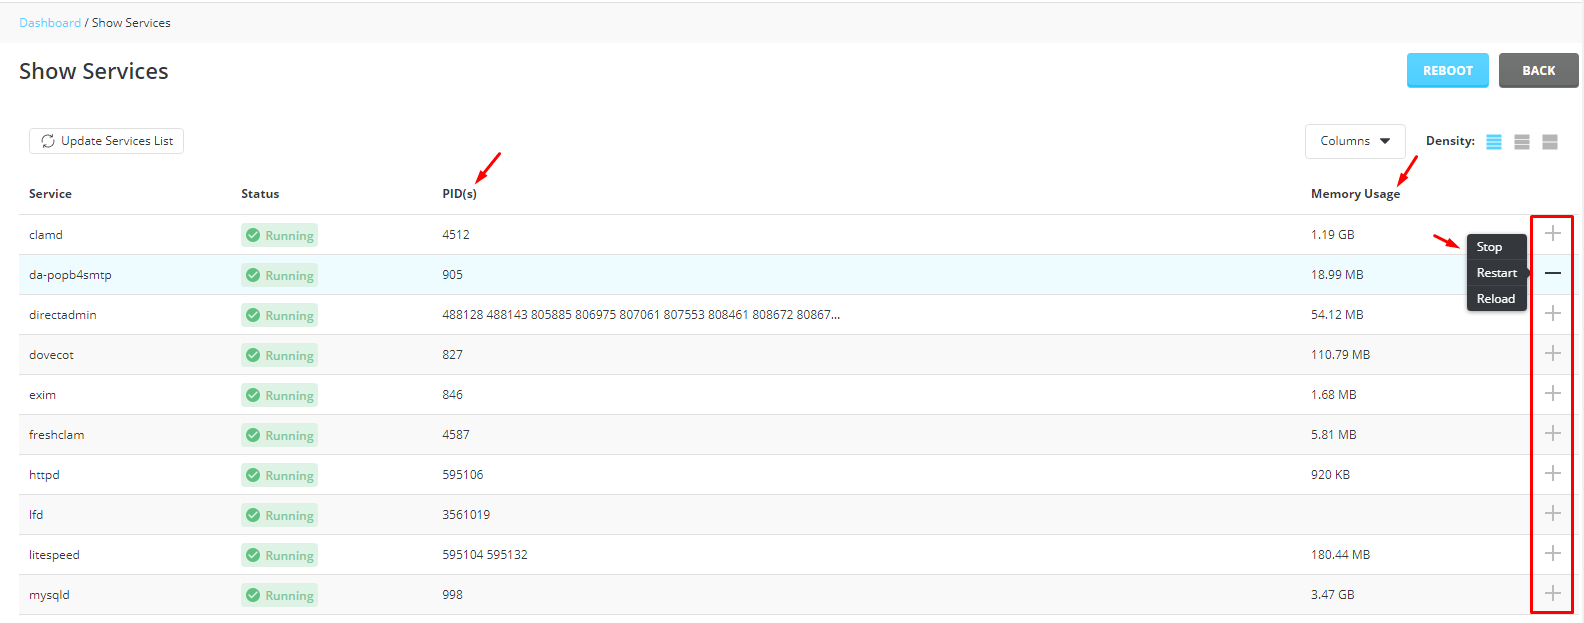Expand plus icon for exim service
This screenshot has height=623, width=1584.
click(x=1552, y=394)
